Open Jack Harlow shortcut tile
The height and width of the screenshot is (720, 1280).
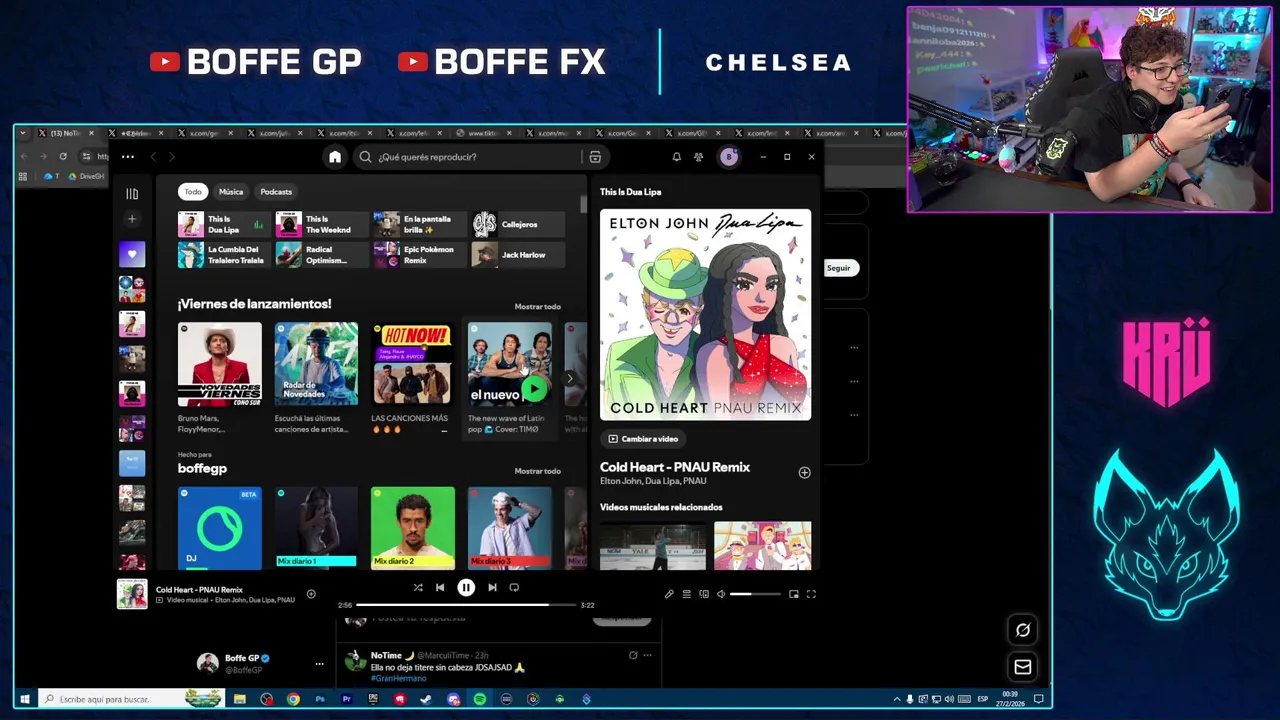point(517,255)
